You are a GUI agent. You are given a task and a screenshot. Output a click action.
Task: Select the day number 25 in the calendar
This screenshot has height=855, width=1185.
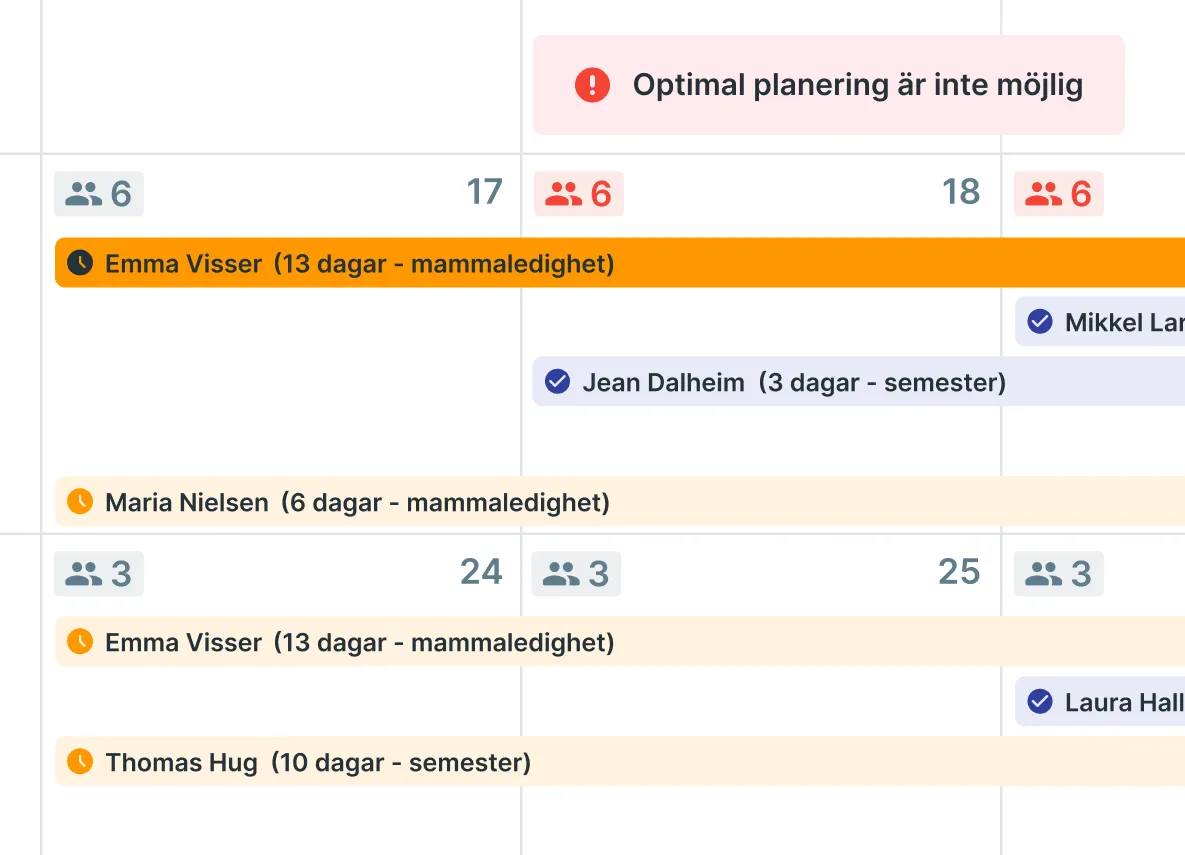click(959, 572)
